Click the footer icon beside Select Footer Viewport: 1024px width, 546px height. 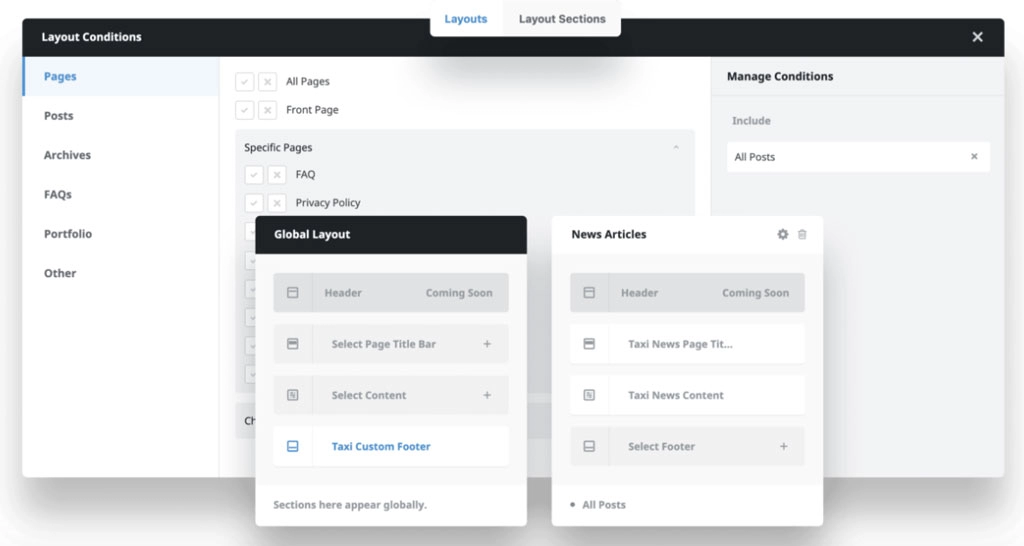point(589,446)
